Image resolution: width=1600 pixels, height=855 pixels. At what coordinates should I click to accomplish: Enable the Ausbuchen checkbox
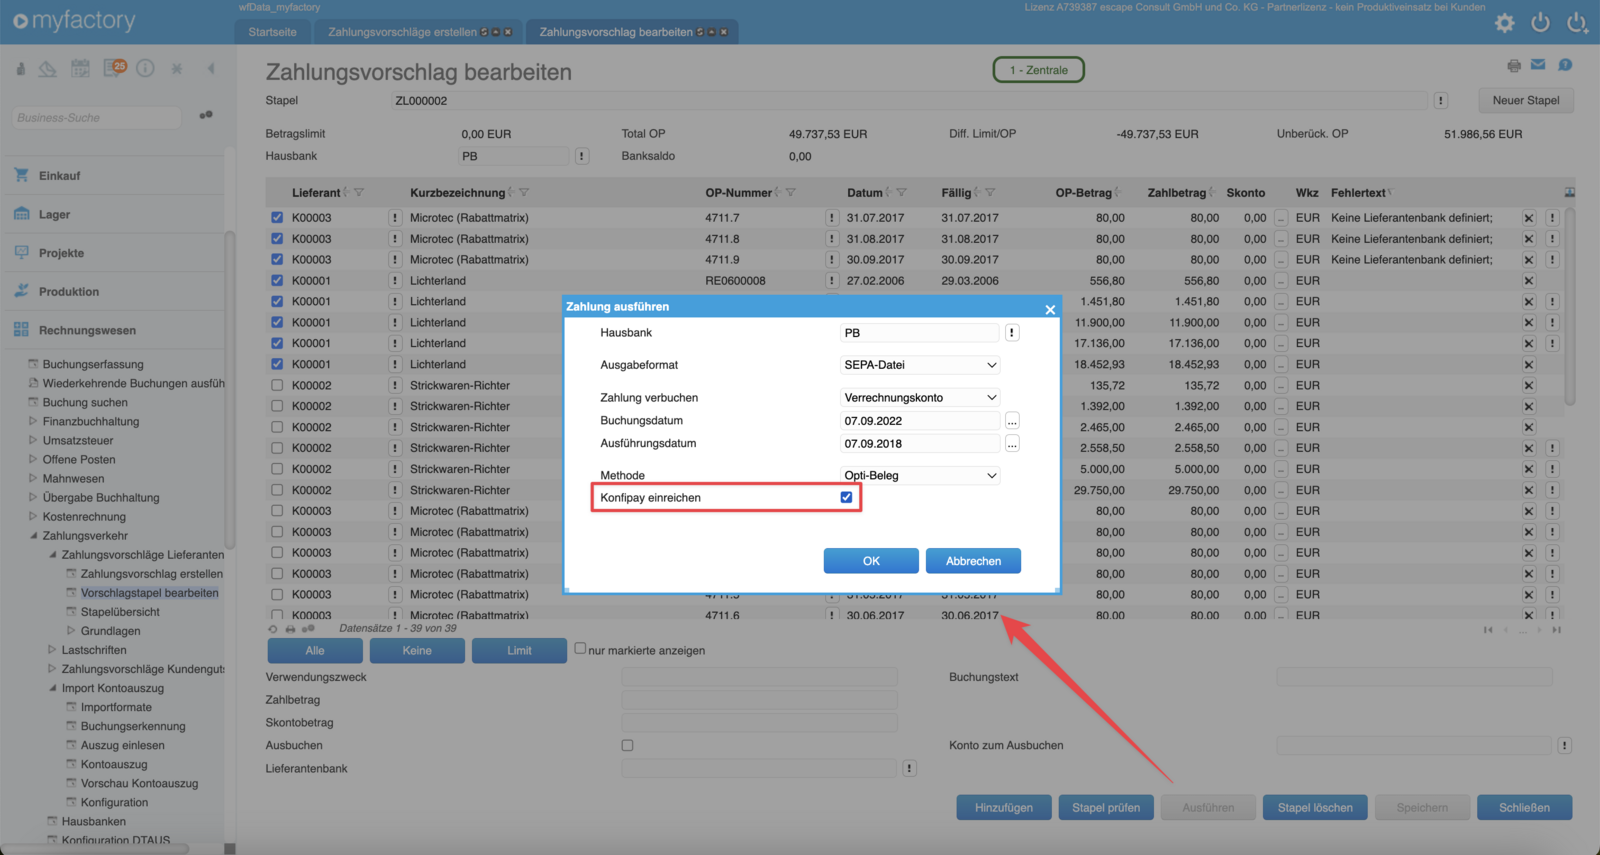tap(627, 745)
